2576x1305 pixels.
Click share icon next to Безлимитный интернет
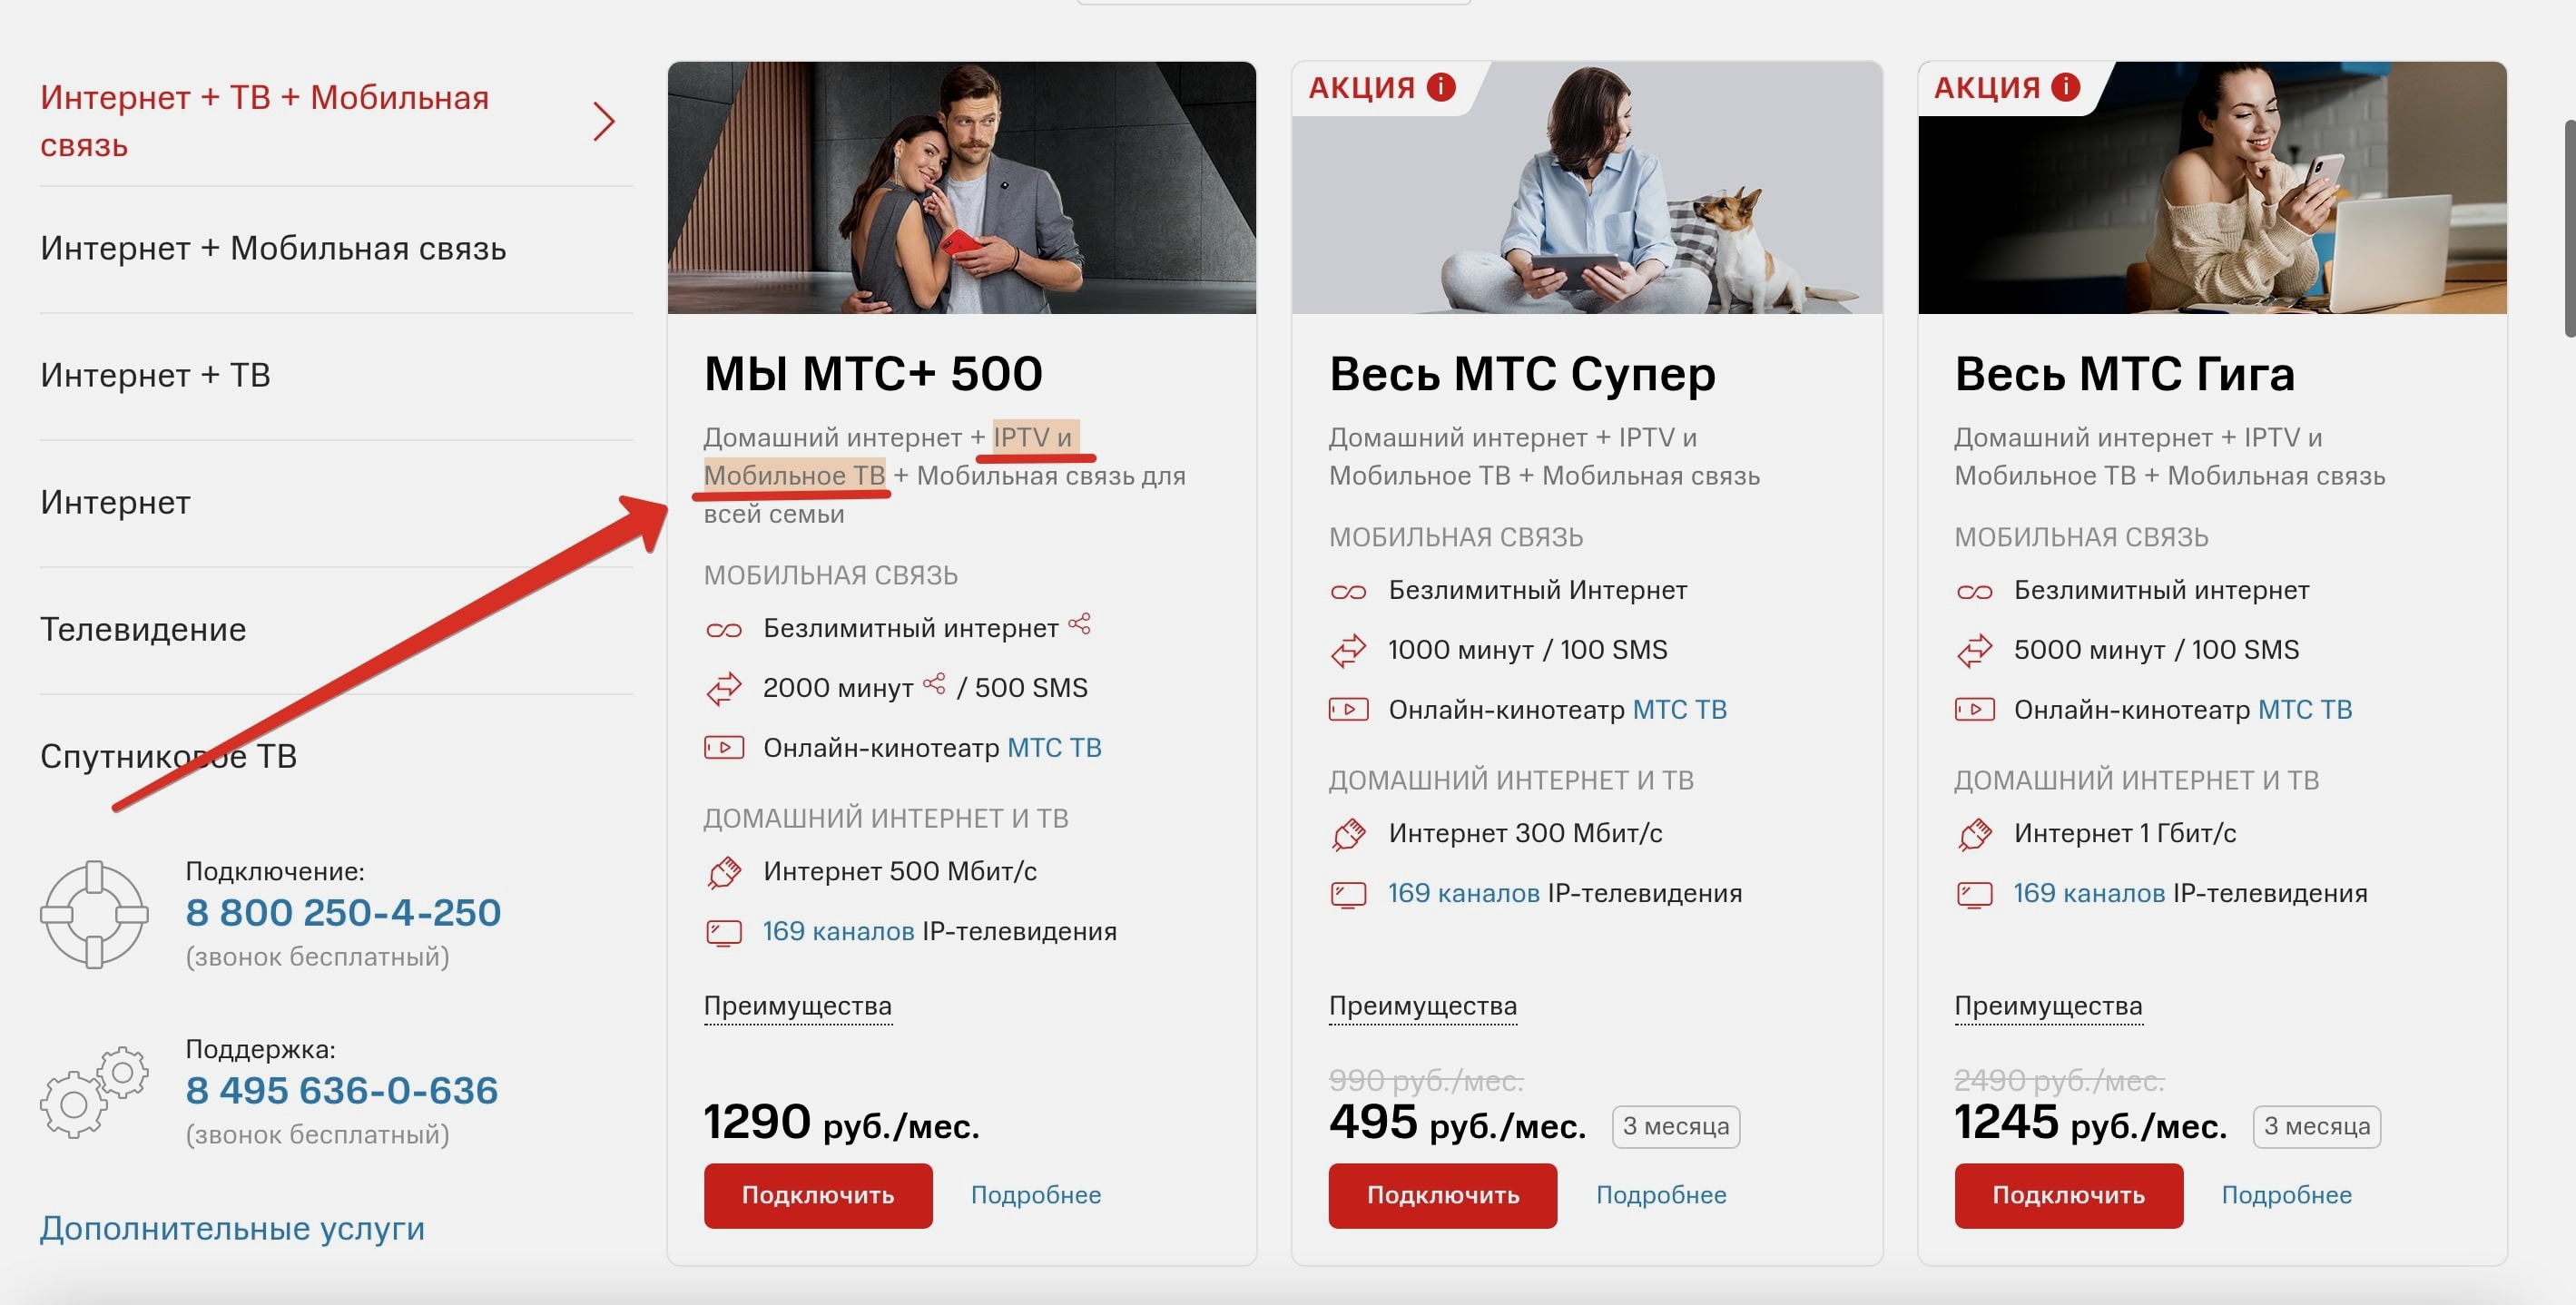(1079, 624)
